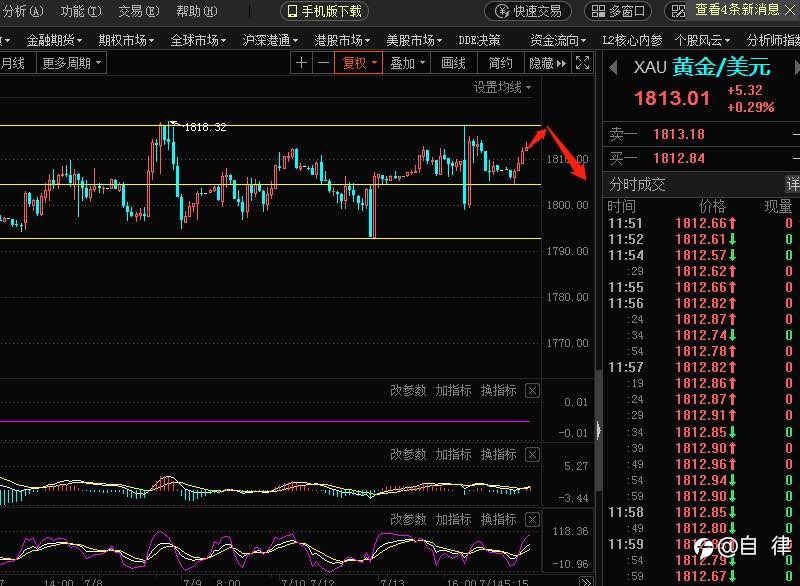Click 买一 price 1812.84

tap(679, 158)
